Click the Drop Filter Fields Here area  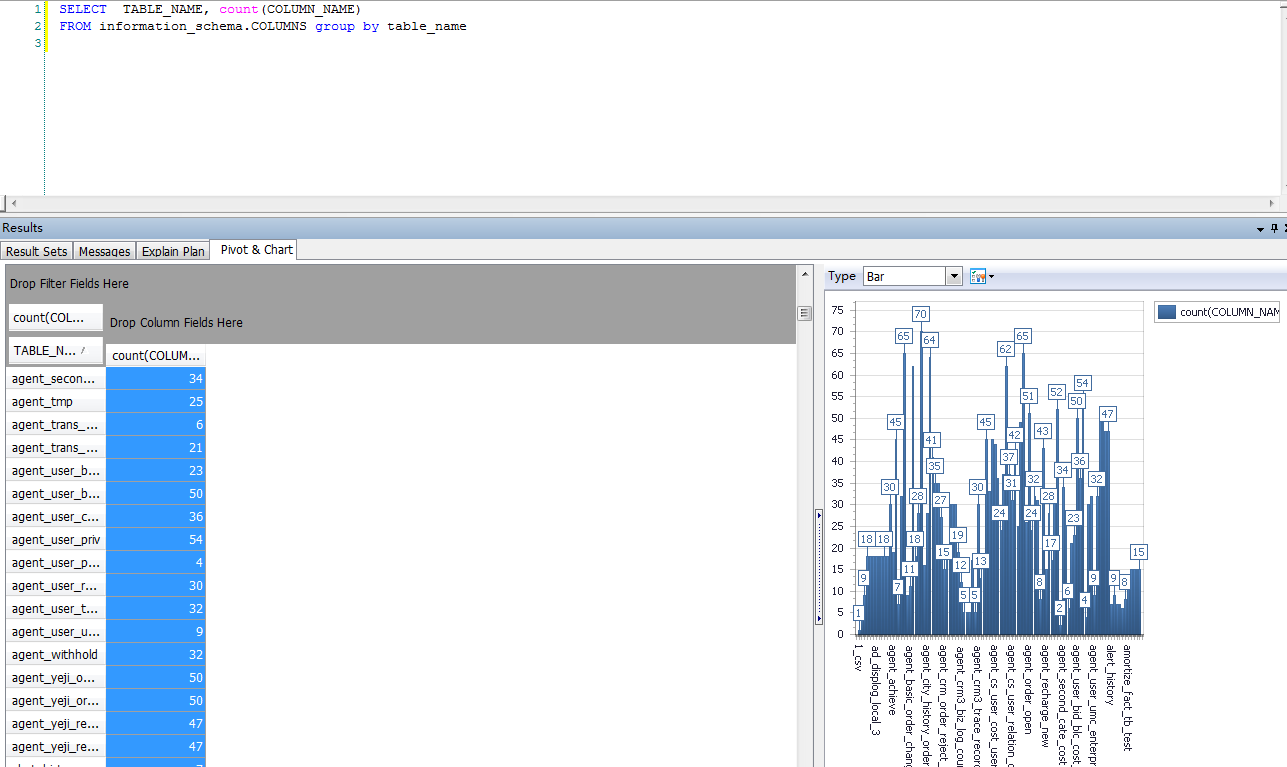69,284
